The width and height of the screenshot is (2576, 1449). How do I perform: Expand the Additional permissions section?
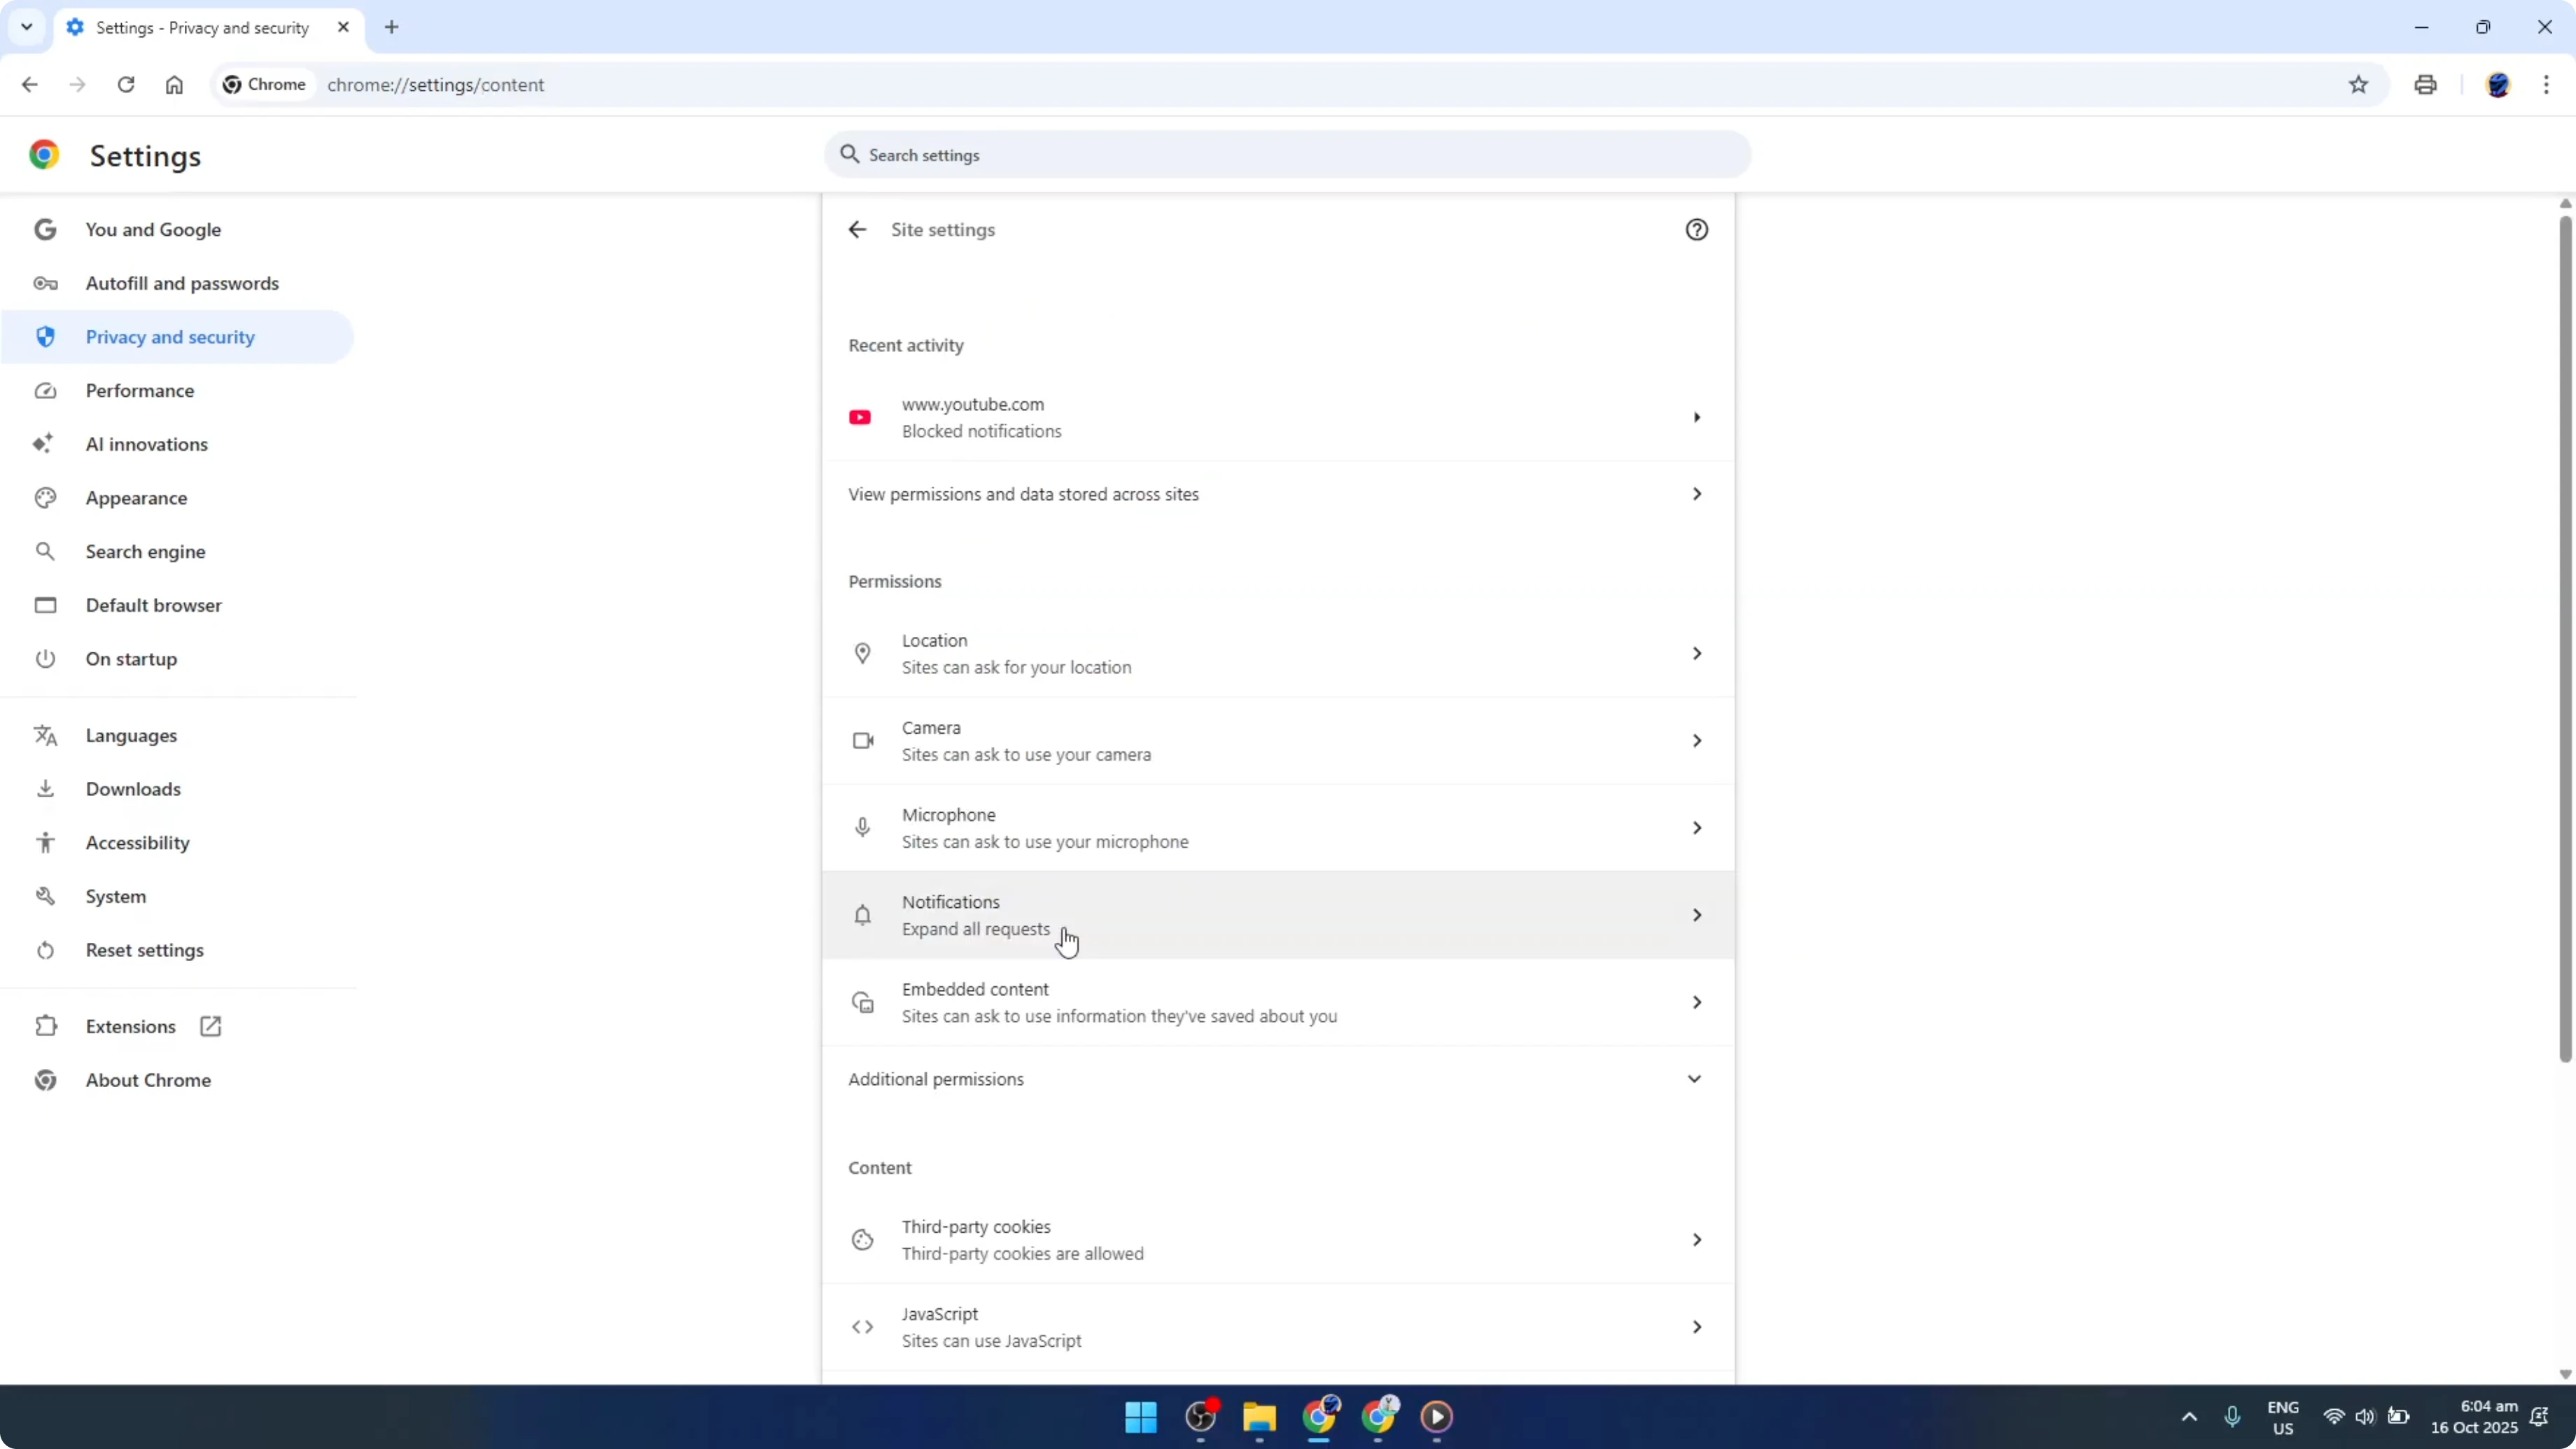(x=1694, y=1078)
